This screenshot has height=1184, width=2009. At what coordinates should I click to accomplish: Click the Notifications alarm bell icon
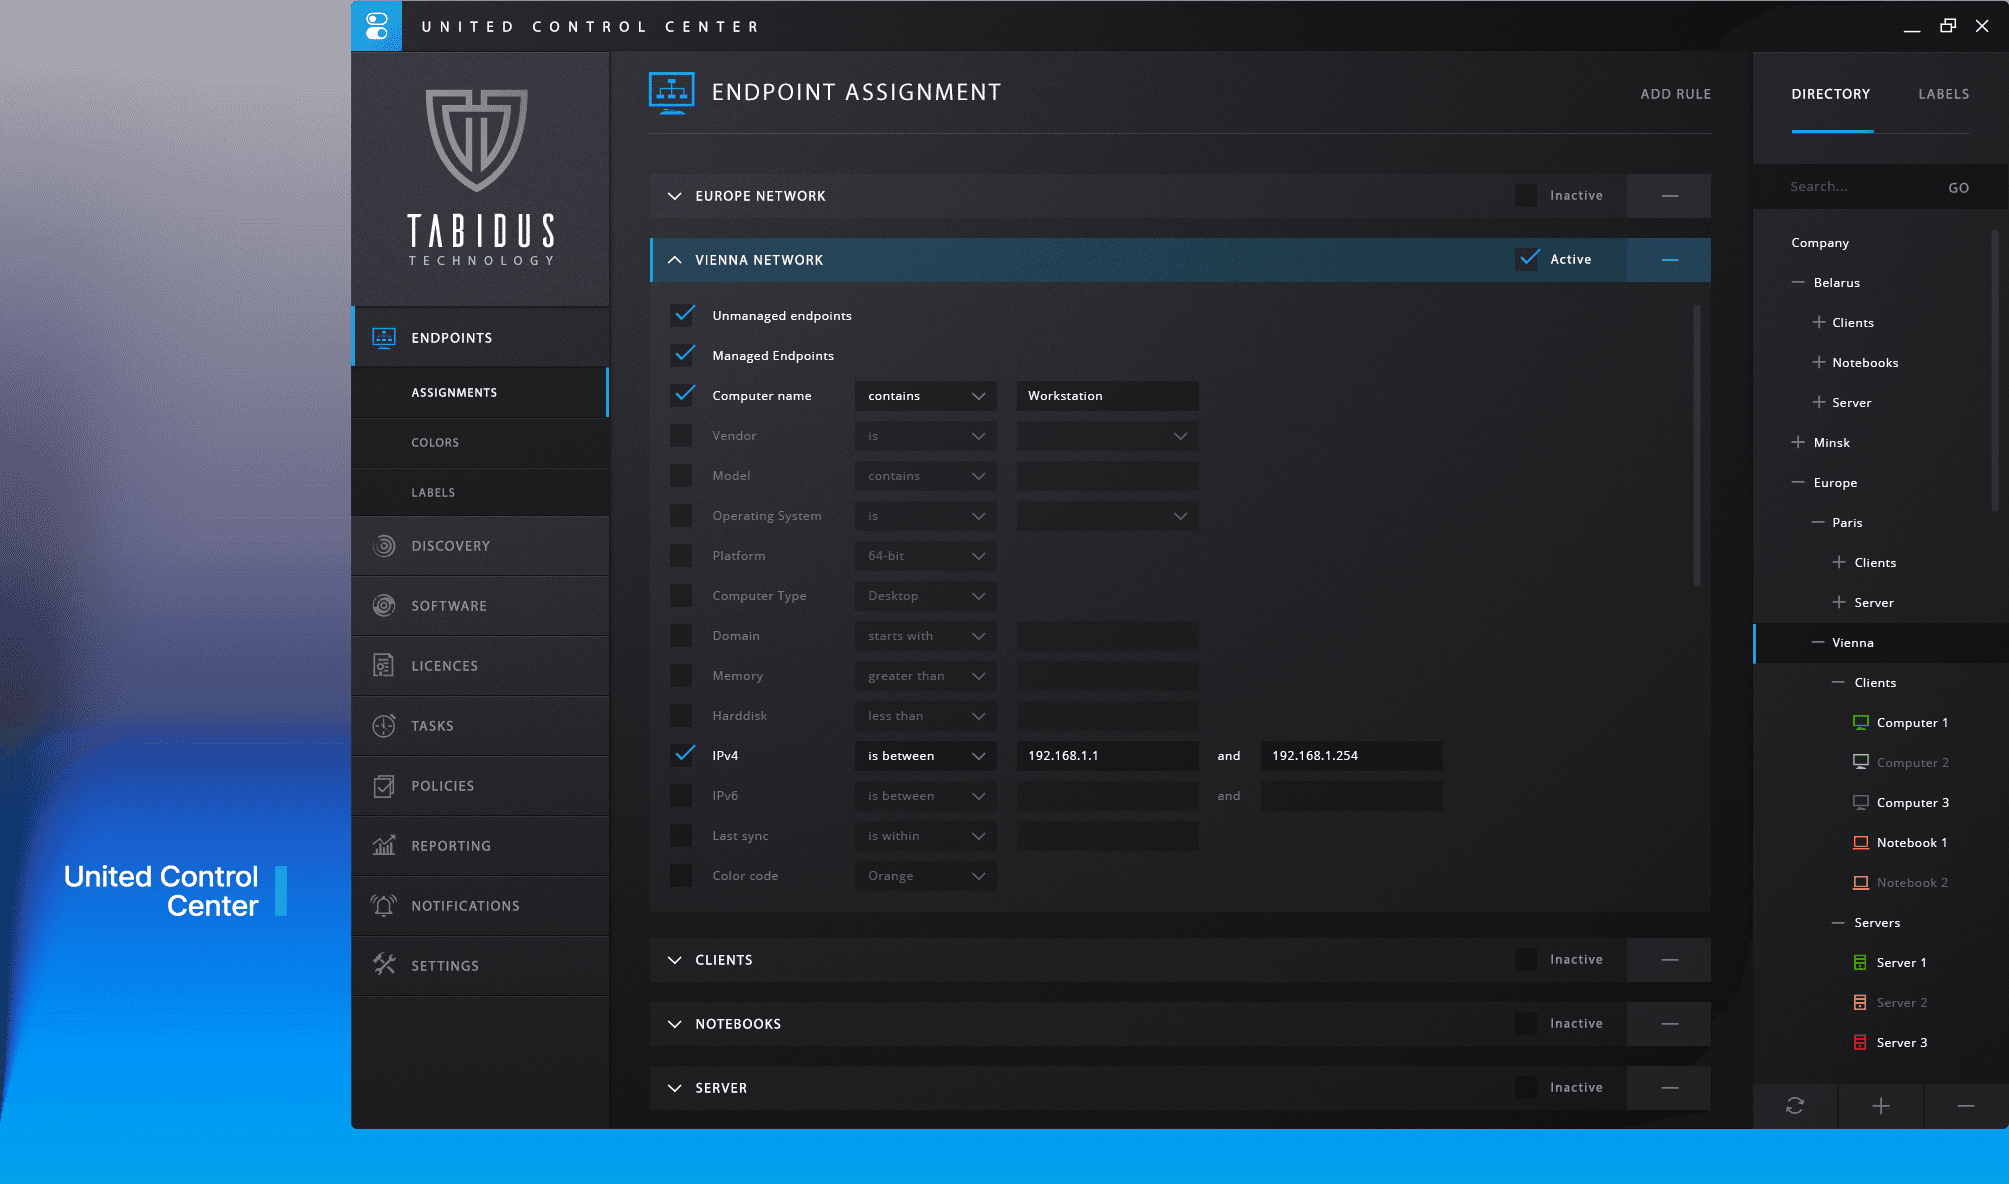[x=384, y=906]
